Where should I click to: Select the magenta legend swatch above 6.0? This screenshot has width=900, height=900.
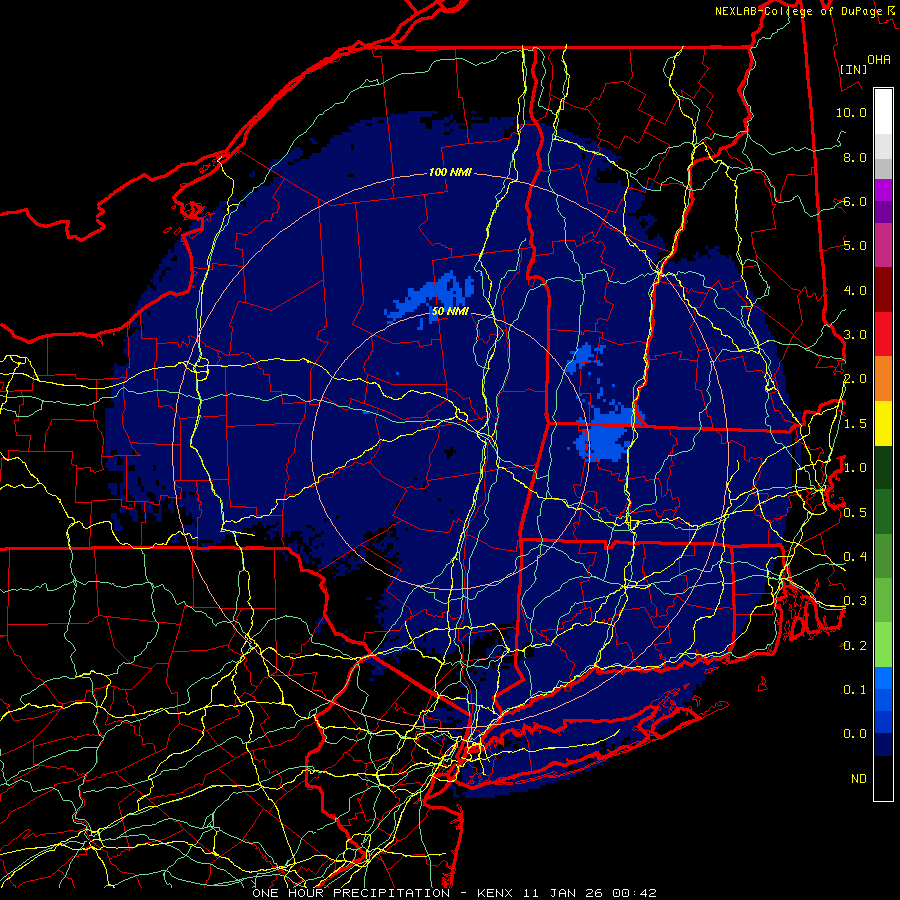click(x=883, y=190)
